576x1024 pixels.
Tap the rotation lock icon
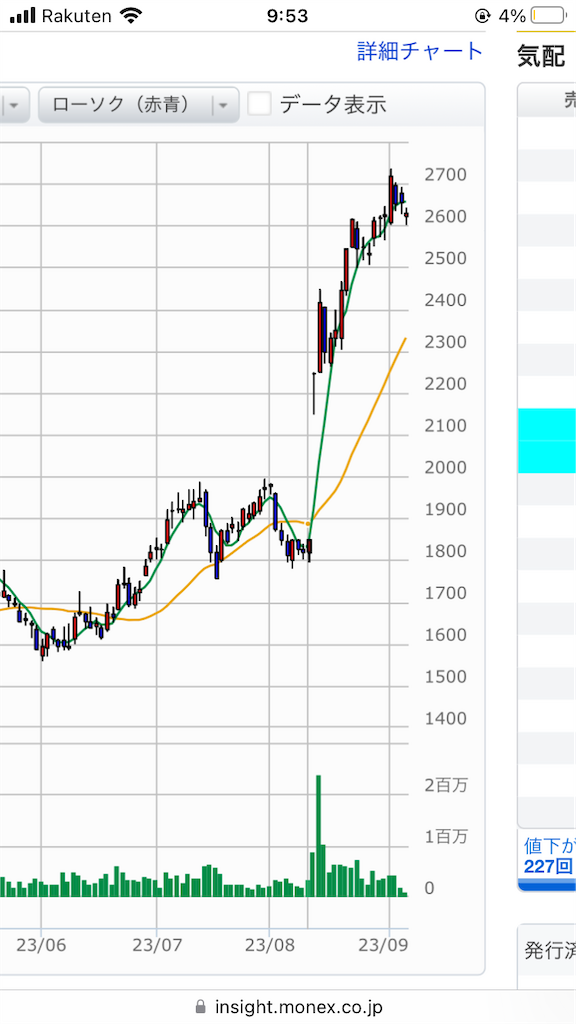483,16
